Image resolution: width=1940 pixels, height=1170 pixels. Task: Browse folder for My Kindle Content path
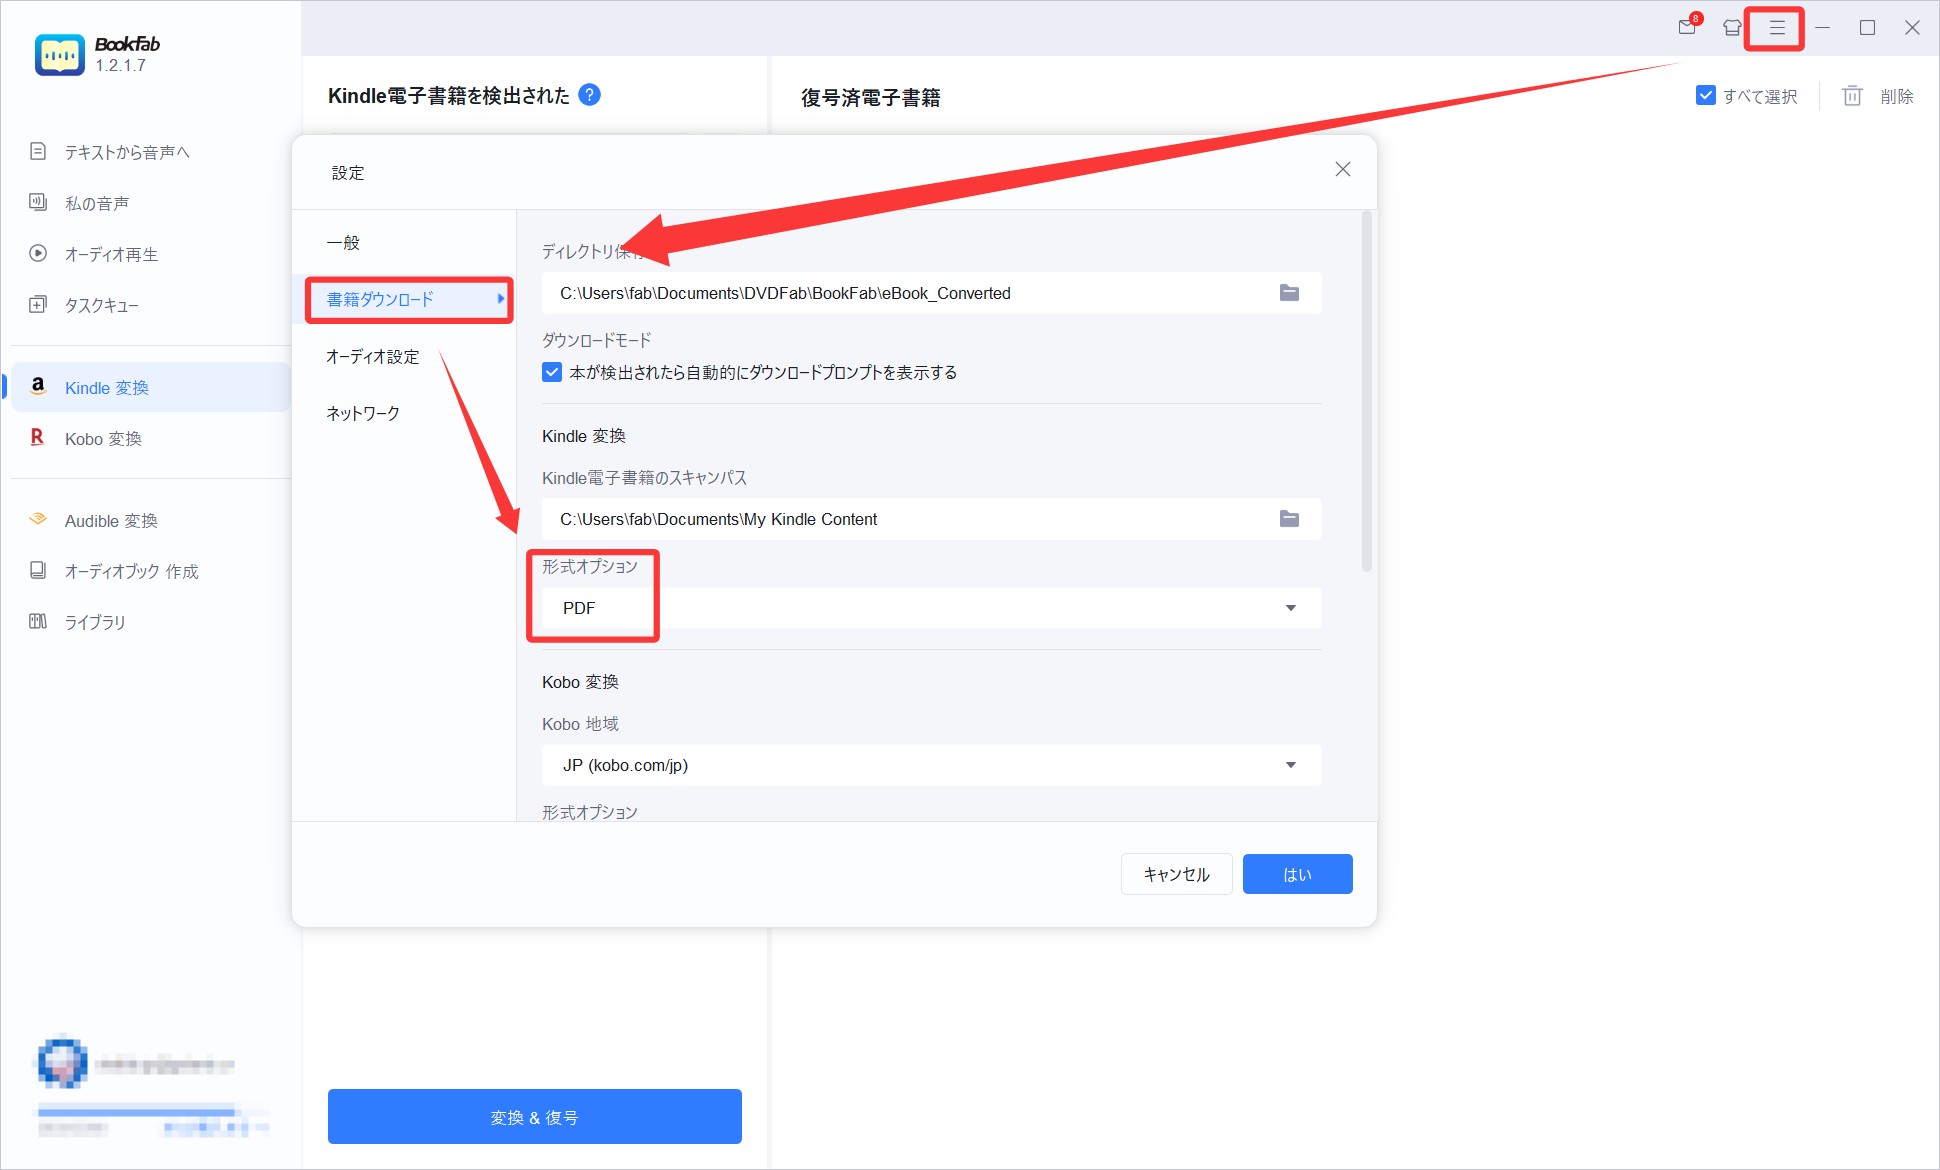1289,519
